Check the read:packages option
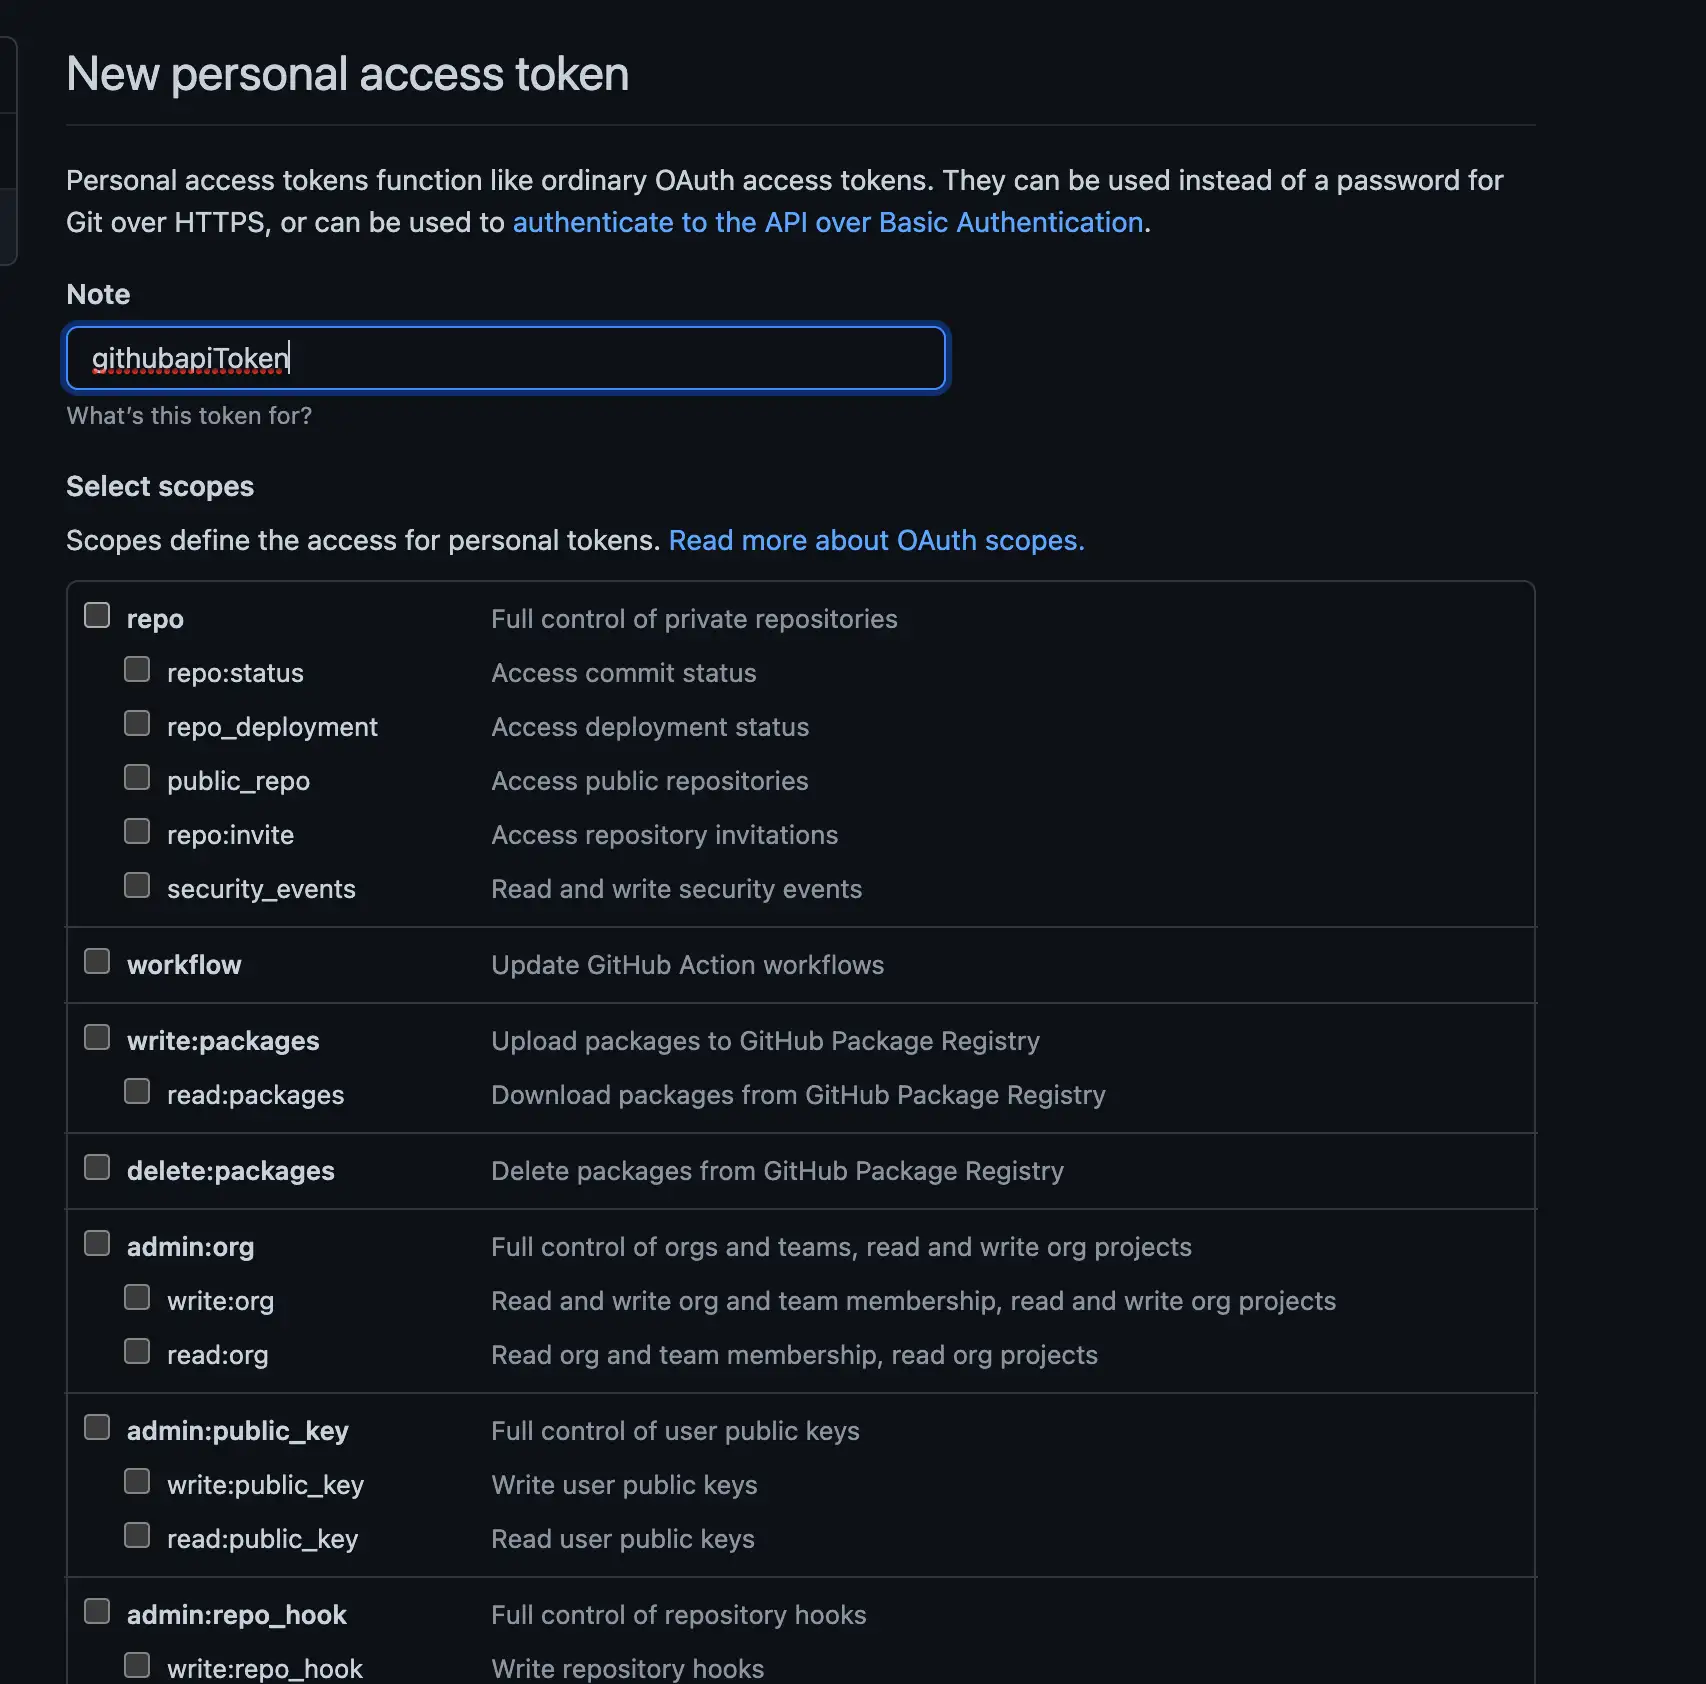The image size is (1706, 1684). [x=137, y=1091]
